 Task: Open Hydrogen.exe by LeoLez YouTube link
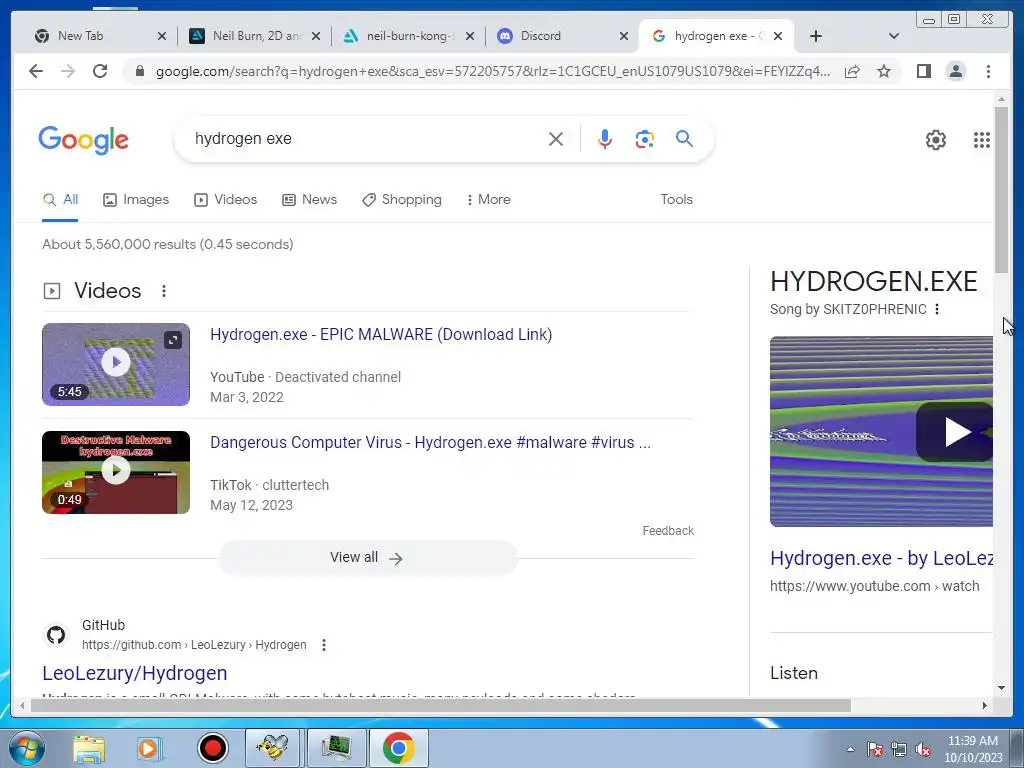(881, 558)
